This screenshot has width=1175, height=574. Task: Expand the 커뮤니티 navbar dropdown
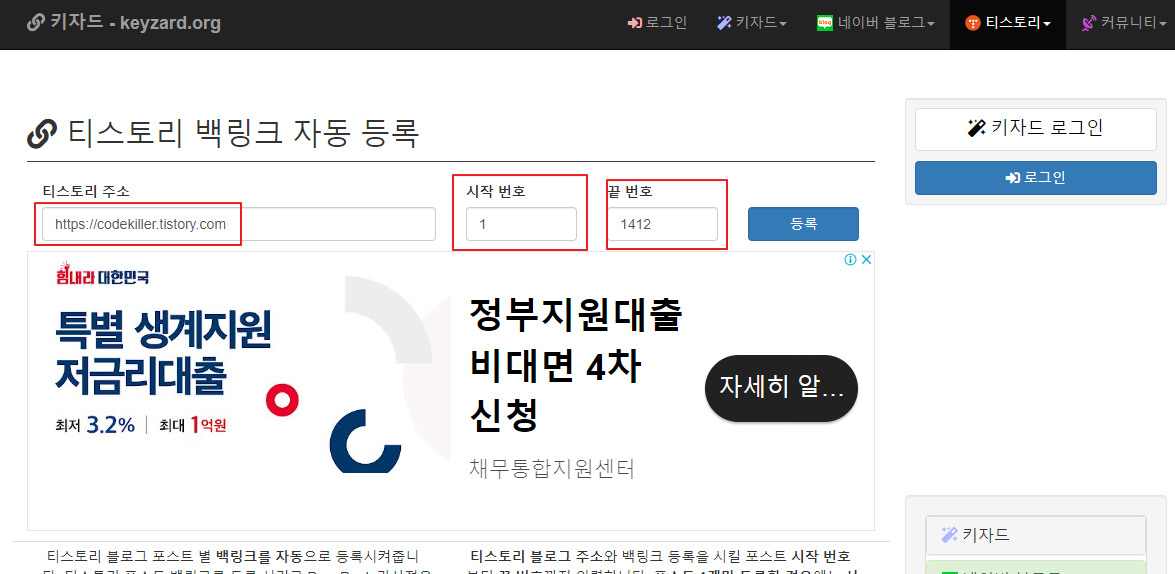1123,23
